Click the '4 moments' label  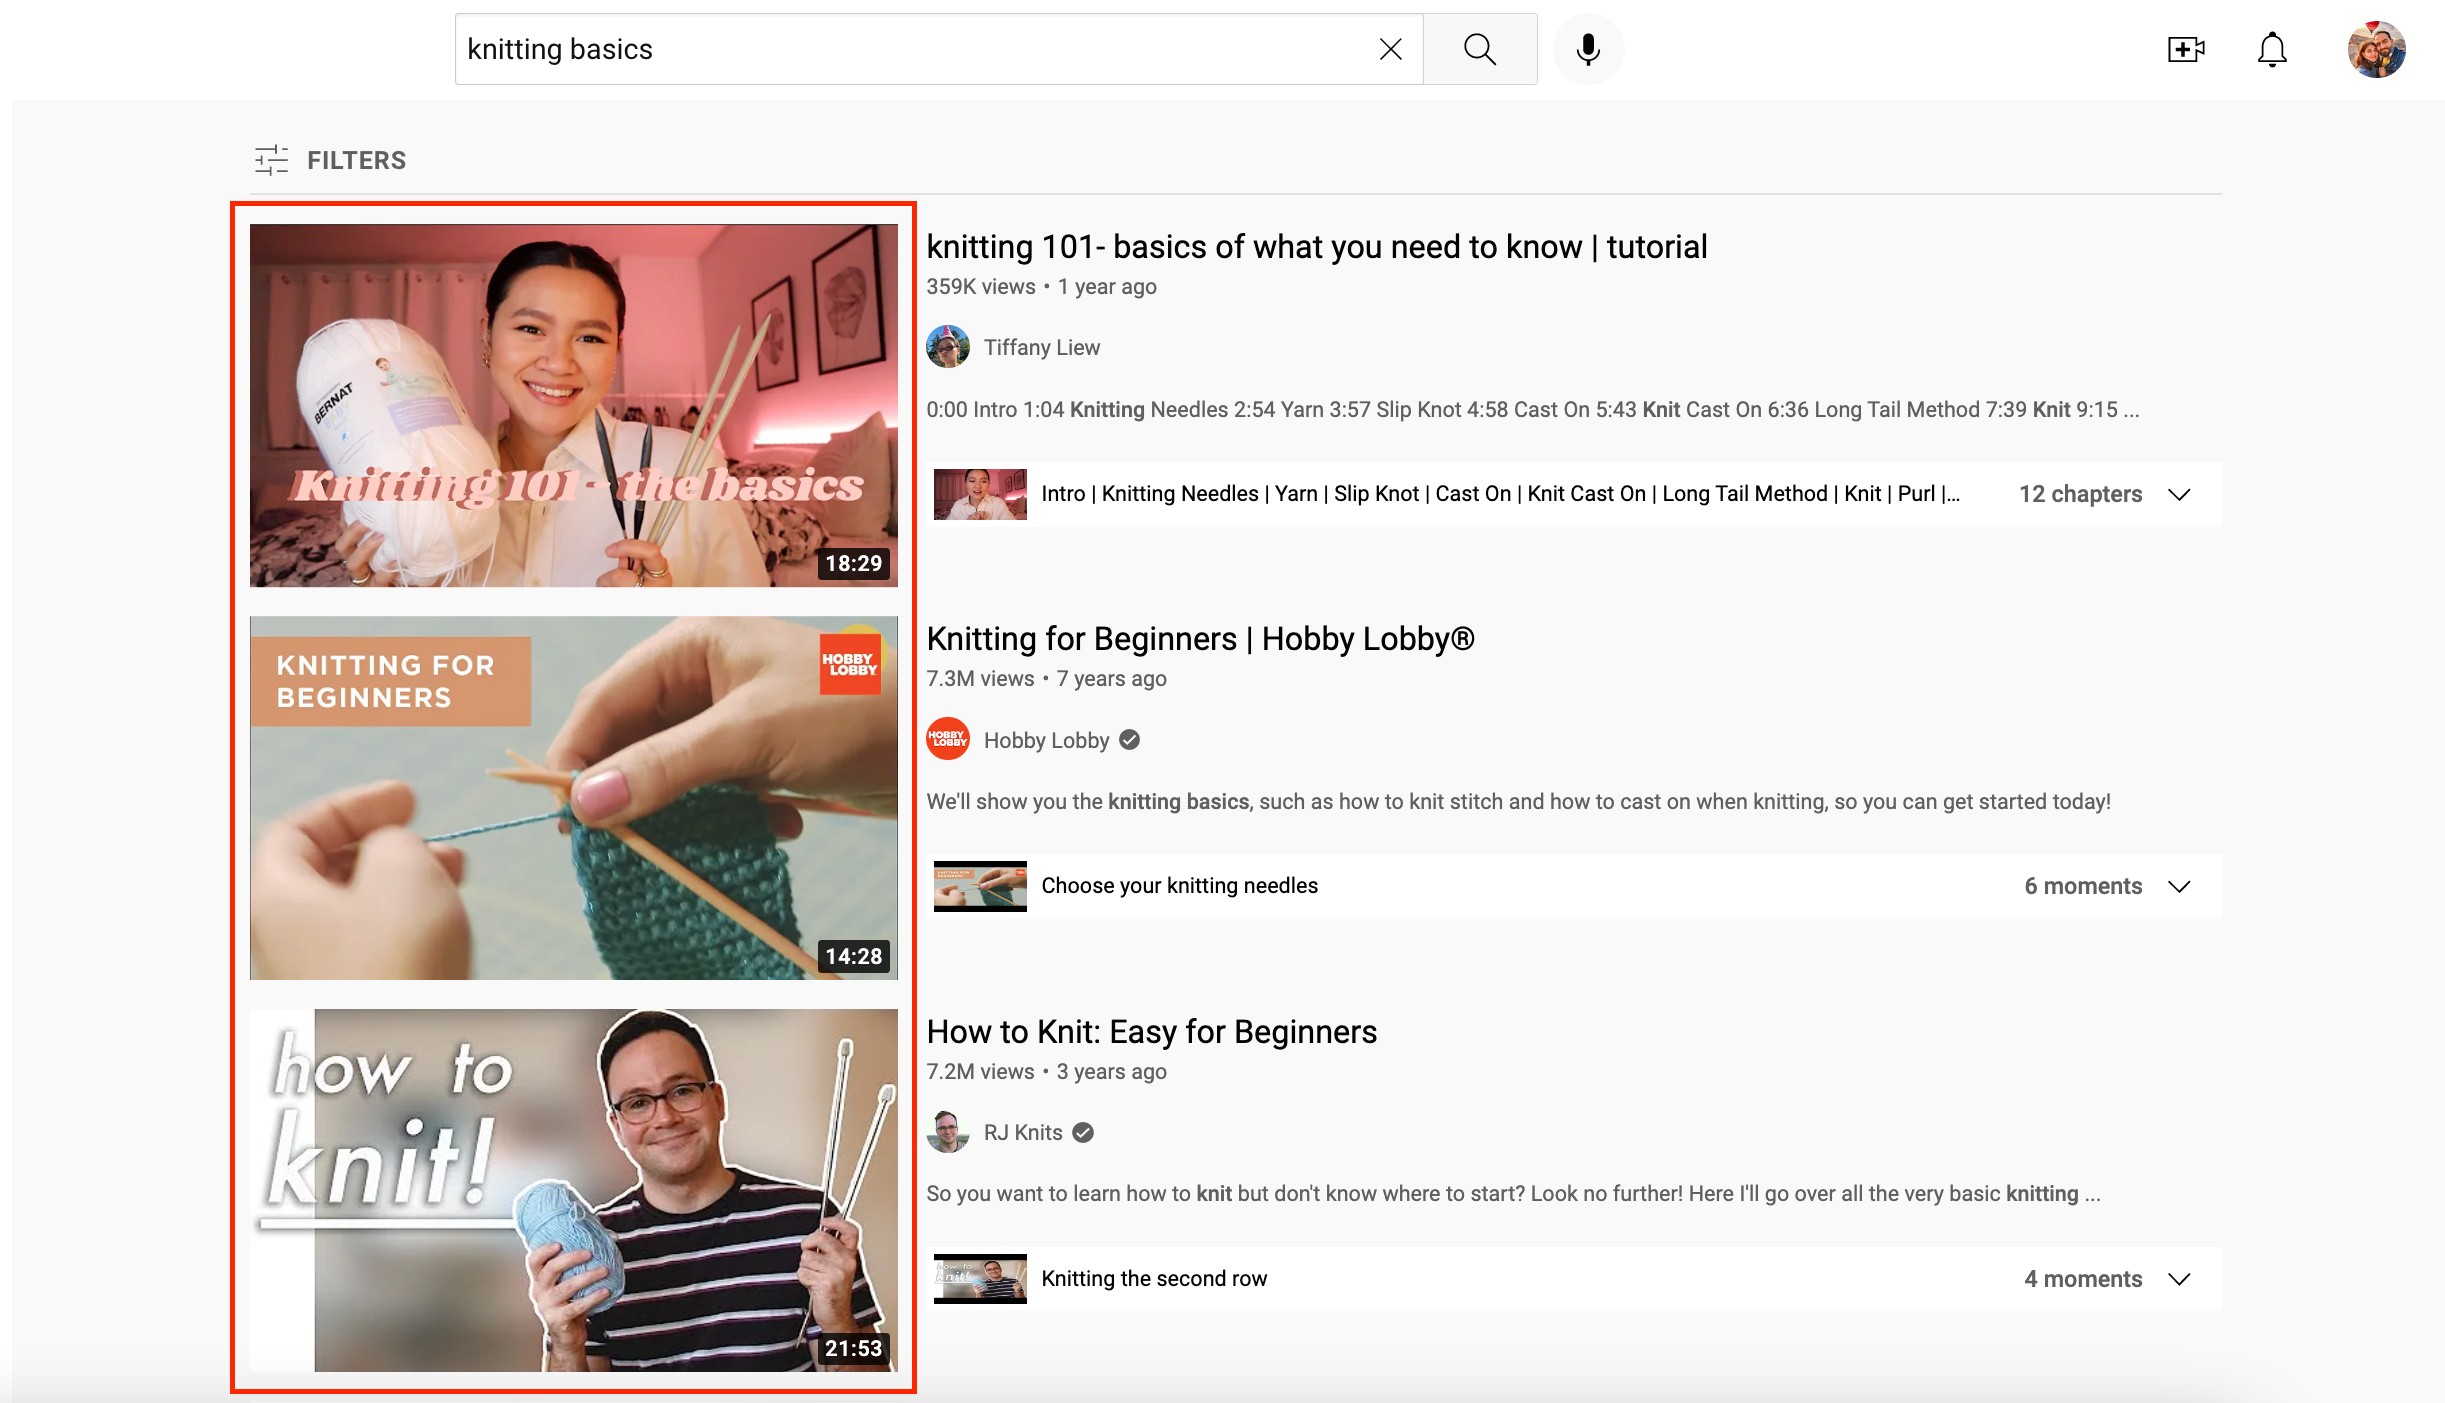[x=2083, y=1279]
